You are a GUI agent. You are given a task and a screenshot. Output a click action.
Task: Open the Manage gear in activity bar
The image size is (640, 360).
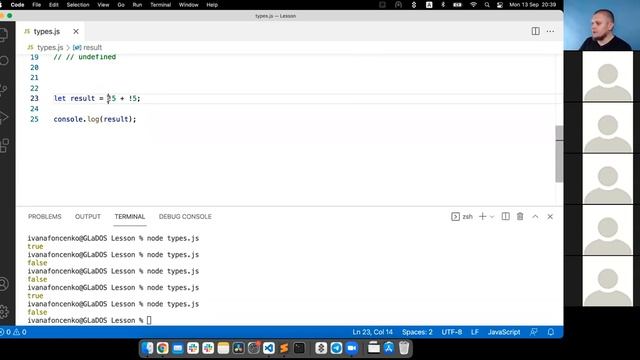pyautogui.click(x=4, y=311)
